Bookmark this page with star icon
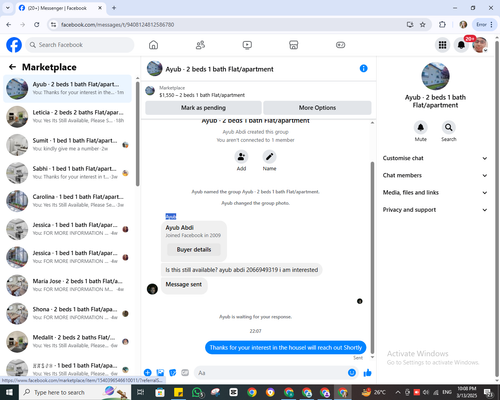 coord(423,25)
